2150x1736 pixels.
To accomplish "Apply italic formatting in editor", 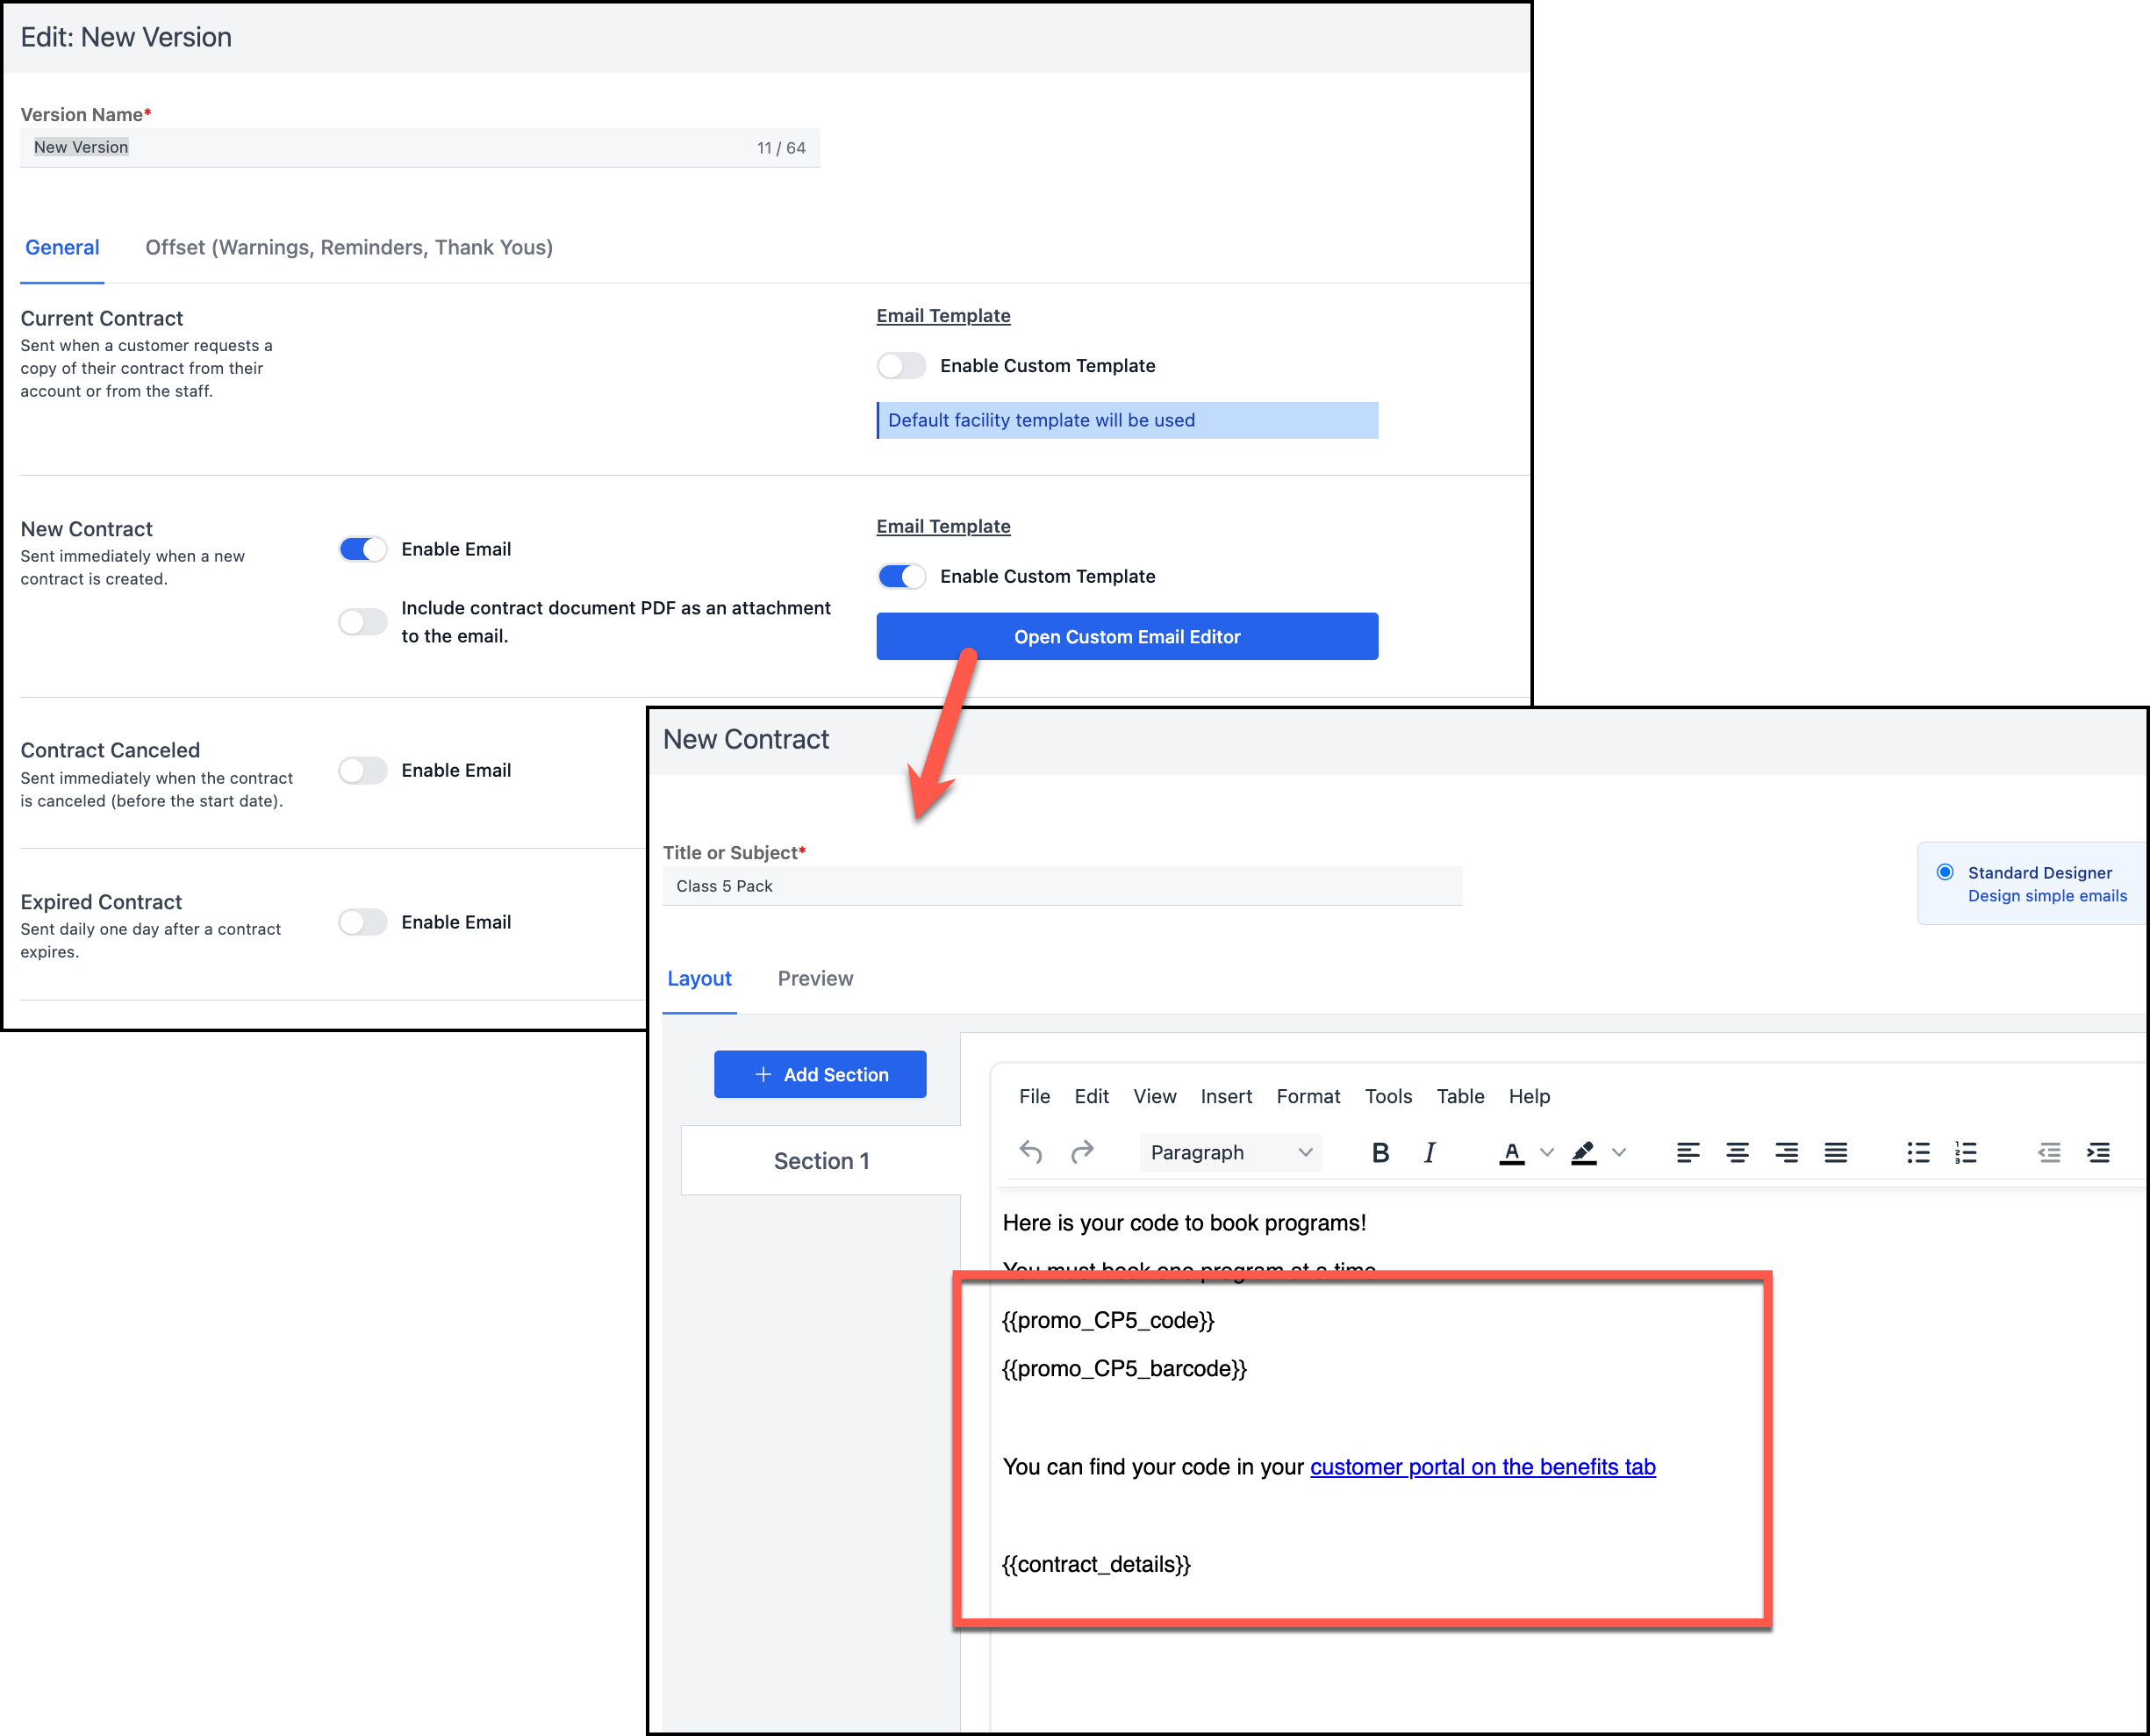I will click(x=1430, y=1152).
